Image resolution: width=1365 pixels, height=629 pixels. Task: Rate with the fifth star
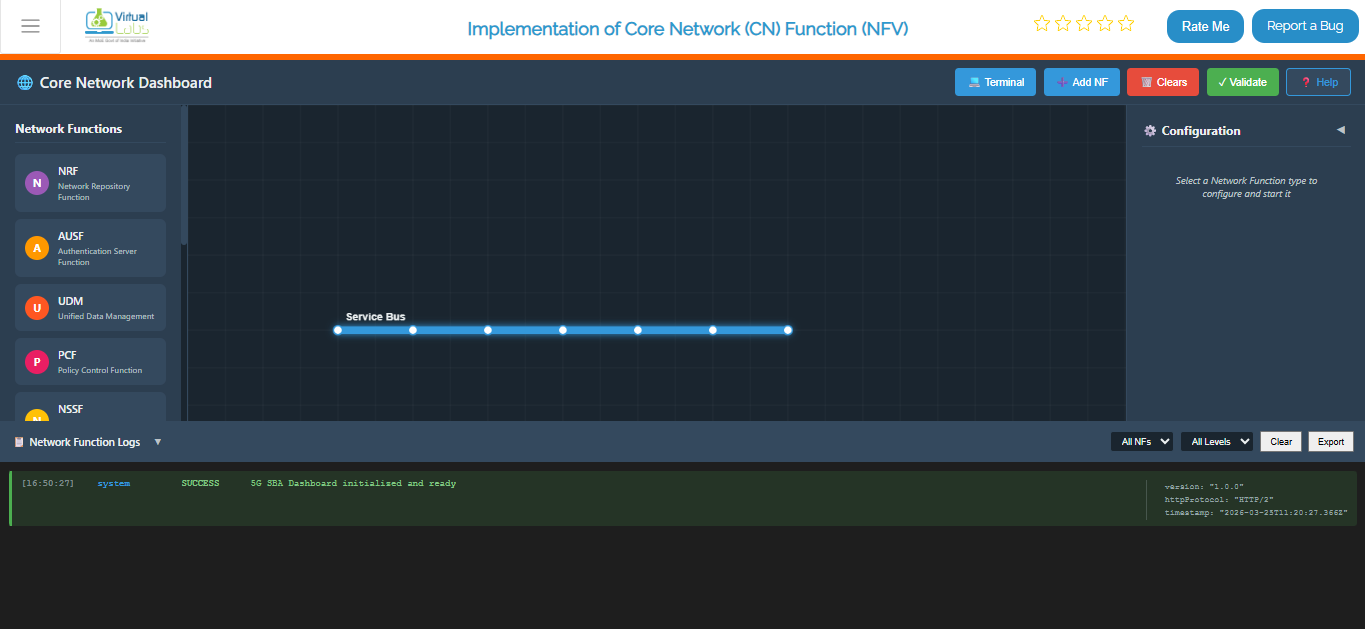tap(1126, 23)
